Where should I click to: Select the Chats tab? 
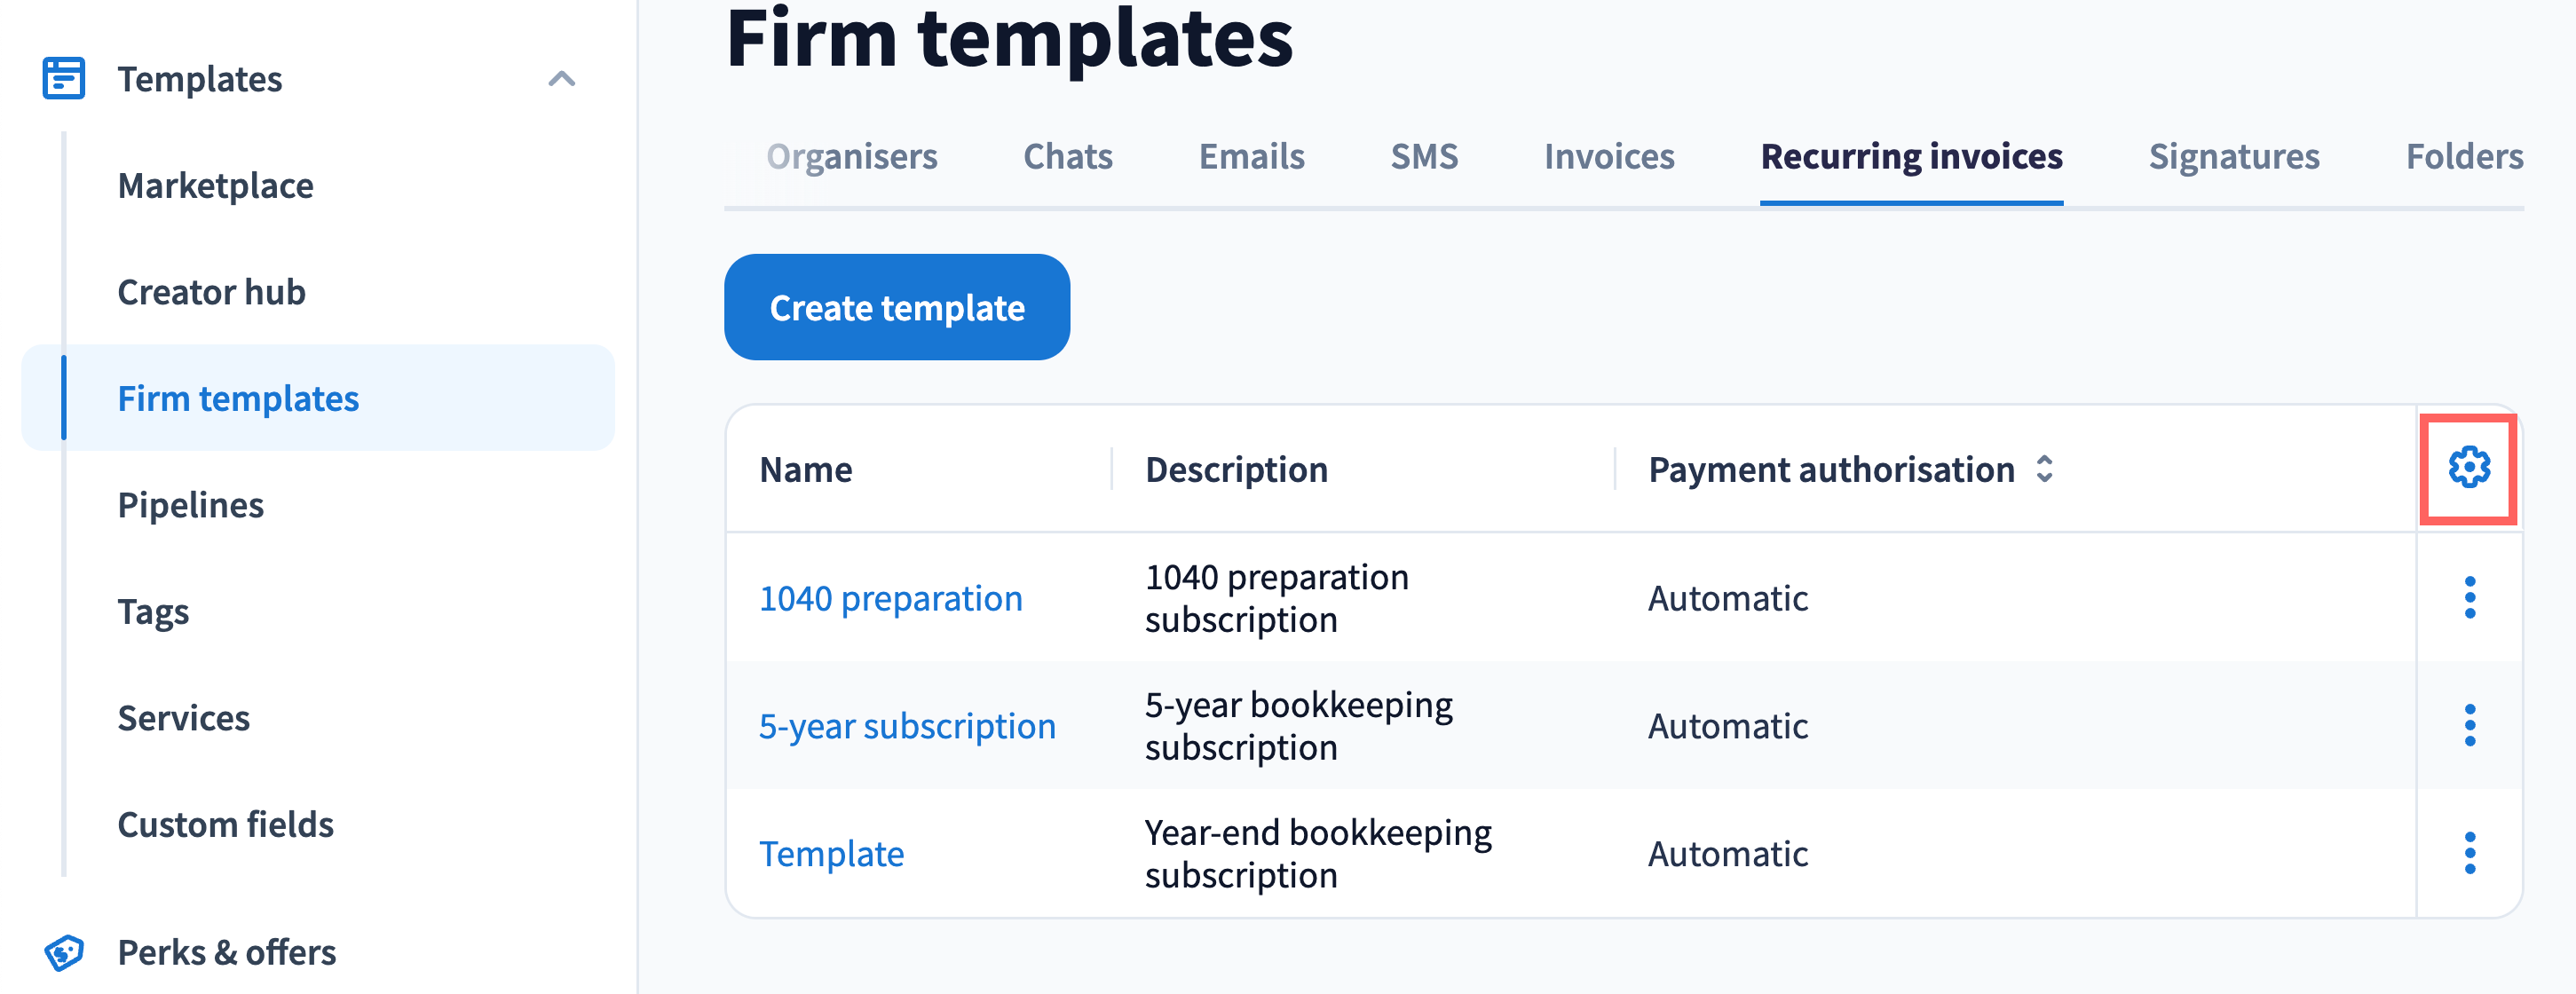[1067, 156]
